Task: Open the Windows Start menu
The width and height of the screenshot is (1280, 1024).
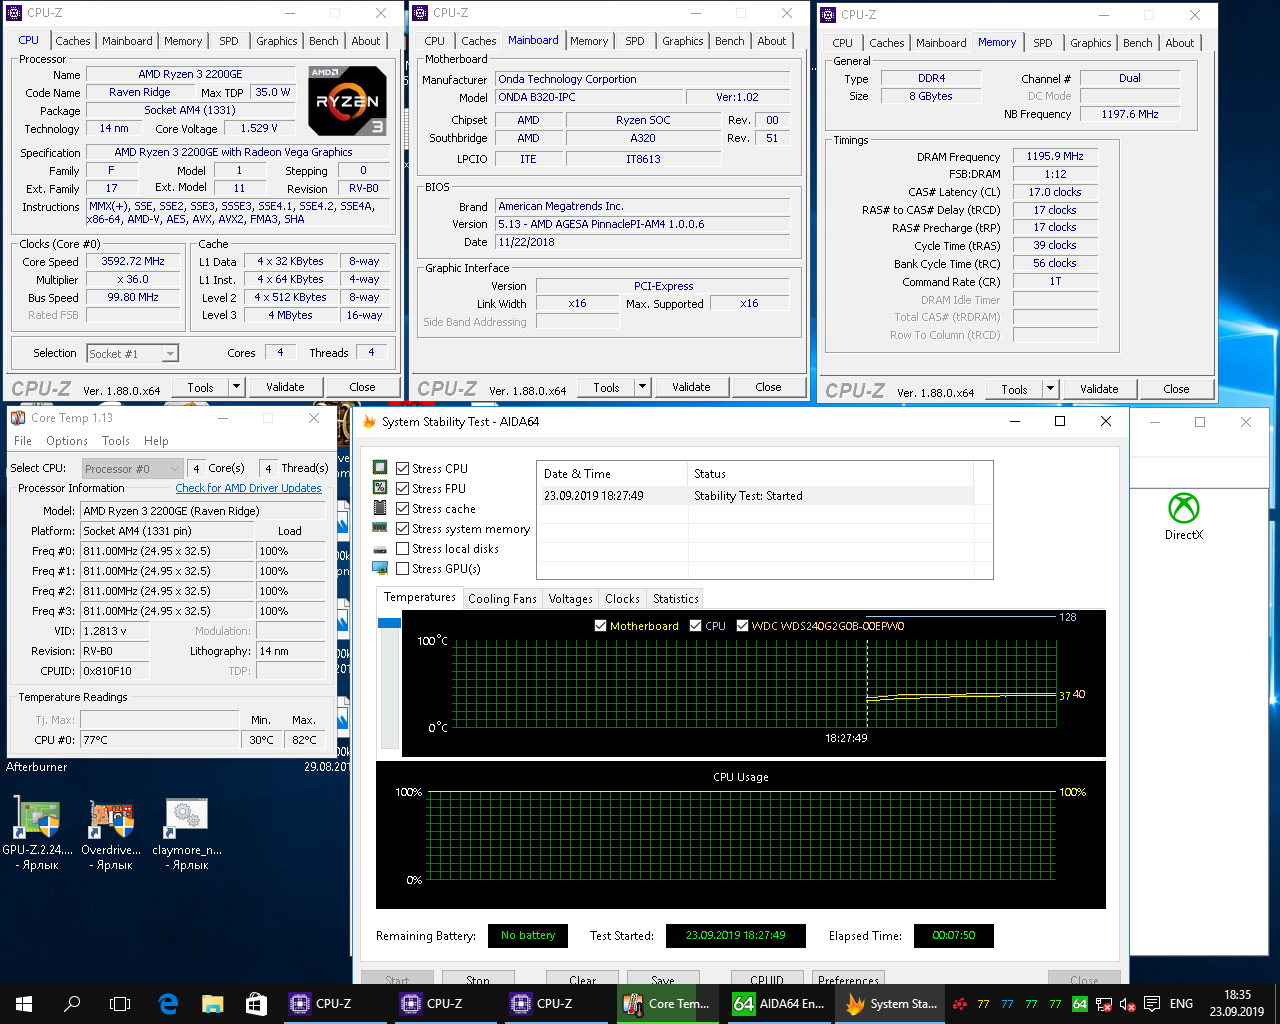Action: tap(24, 1004)
